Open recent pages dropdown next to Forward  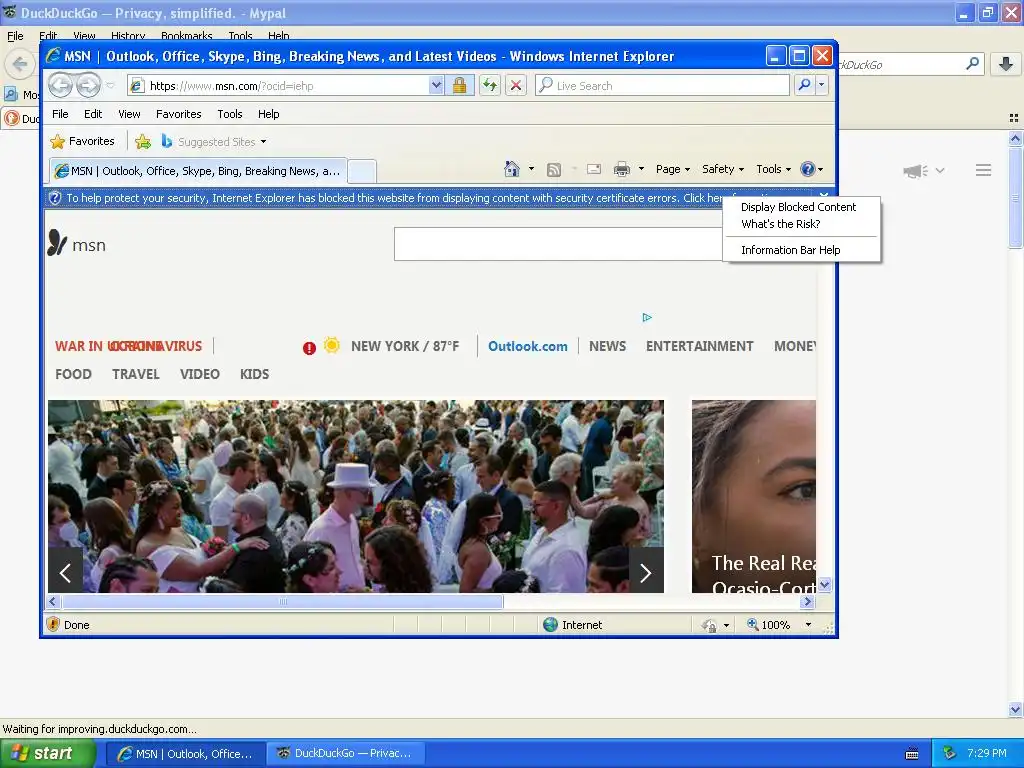[x=110, y=86]
